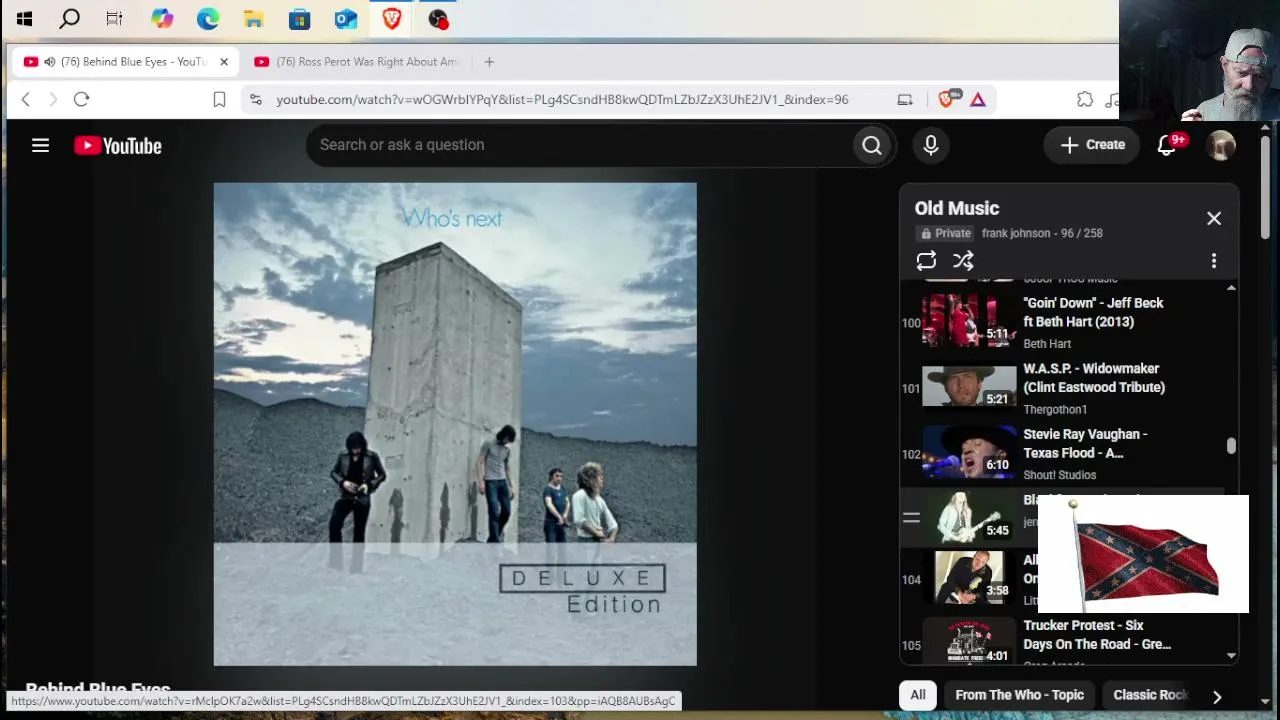Image resolution: width=1280 pixels, height=720 pixels.
Task: View site information in the address bar
Action: 256,99
